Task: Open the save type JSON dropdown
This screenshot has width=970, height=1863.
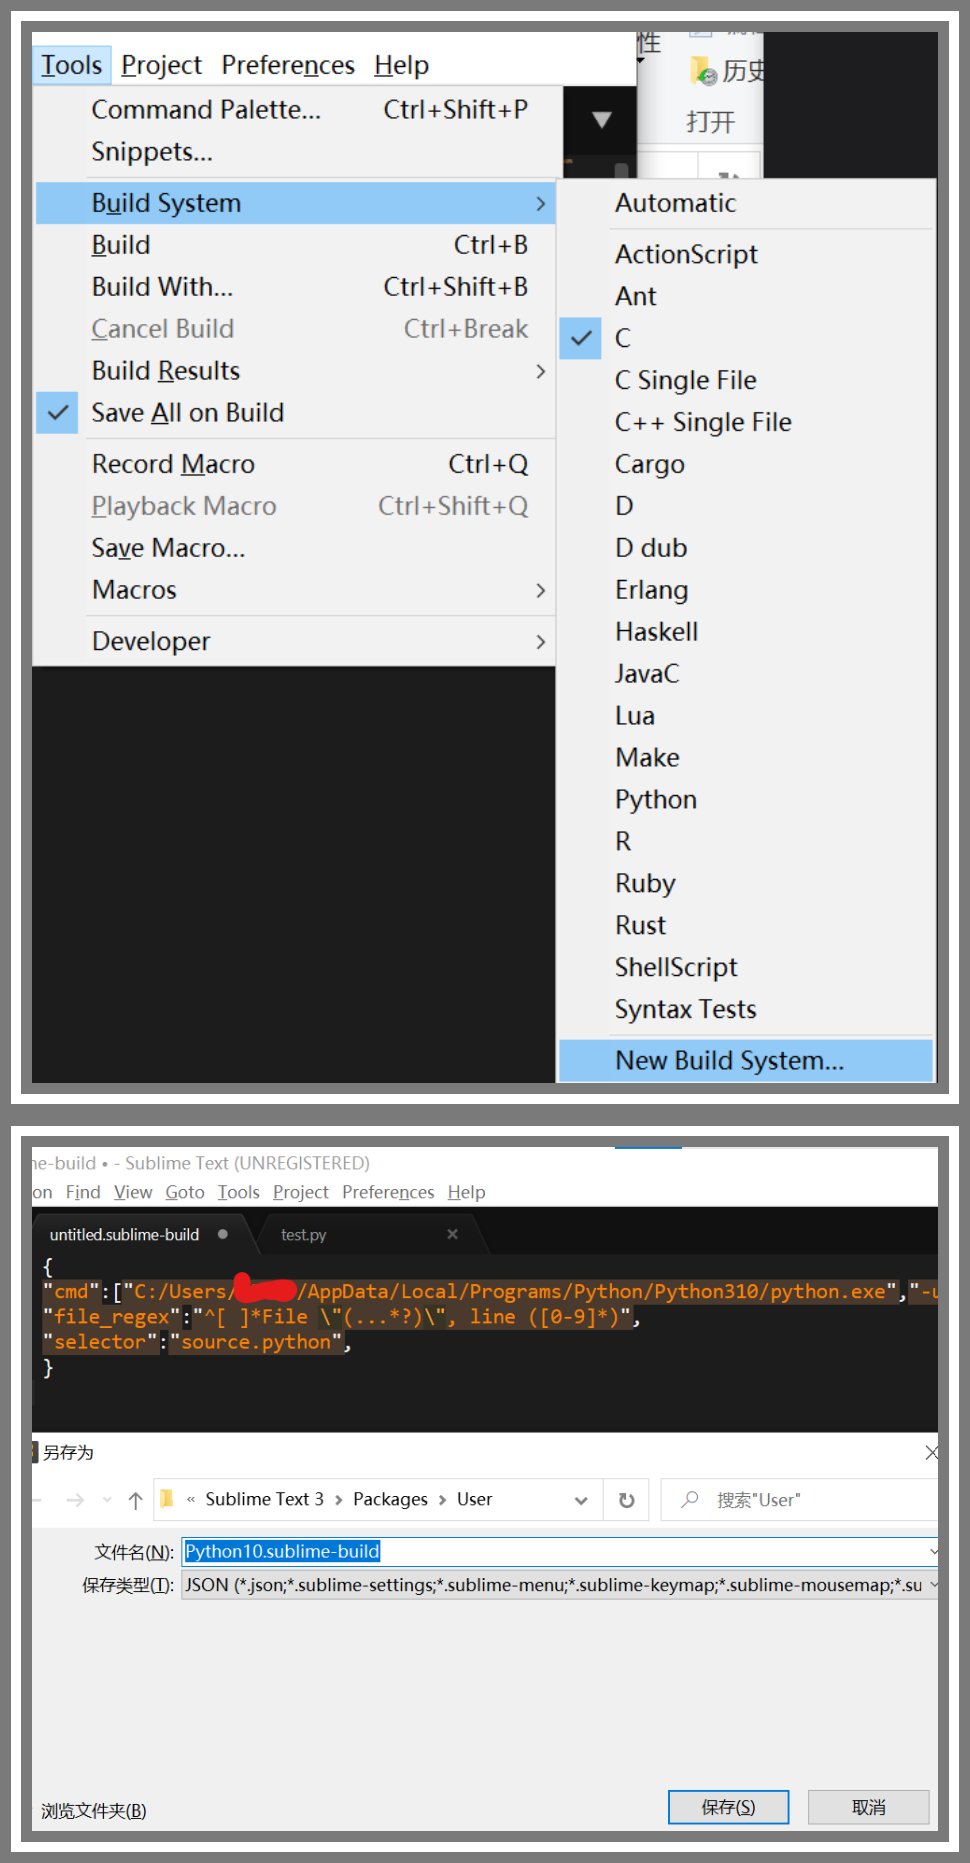Action: pyautogui.click(x=560, y=1585)
